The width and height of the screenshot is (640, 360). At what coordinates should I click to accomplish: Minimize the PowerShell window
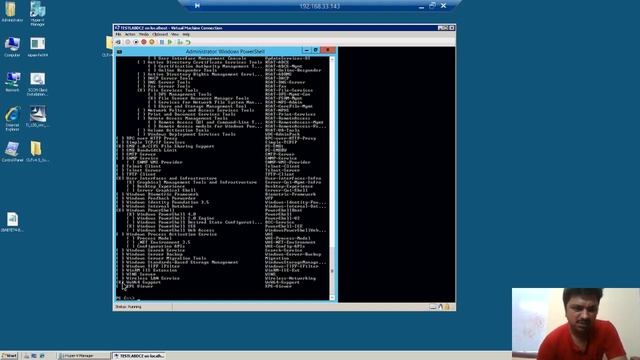click(x=306, y=50)
